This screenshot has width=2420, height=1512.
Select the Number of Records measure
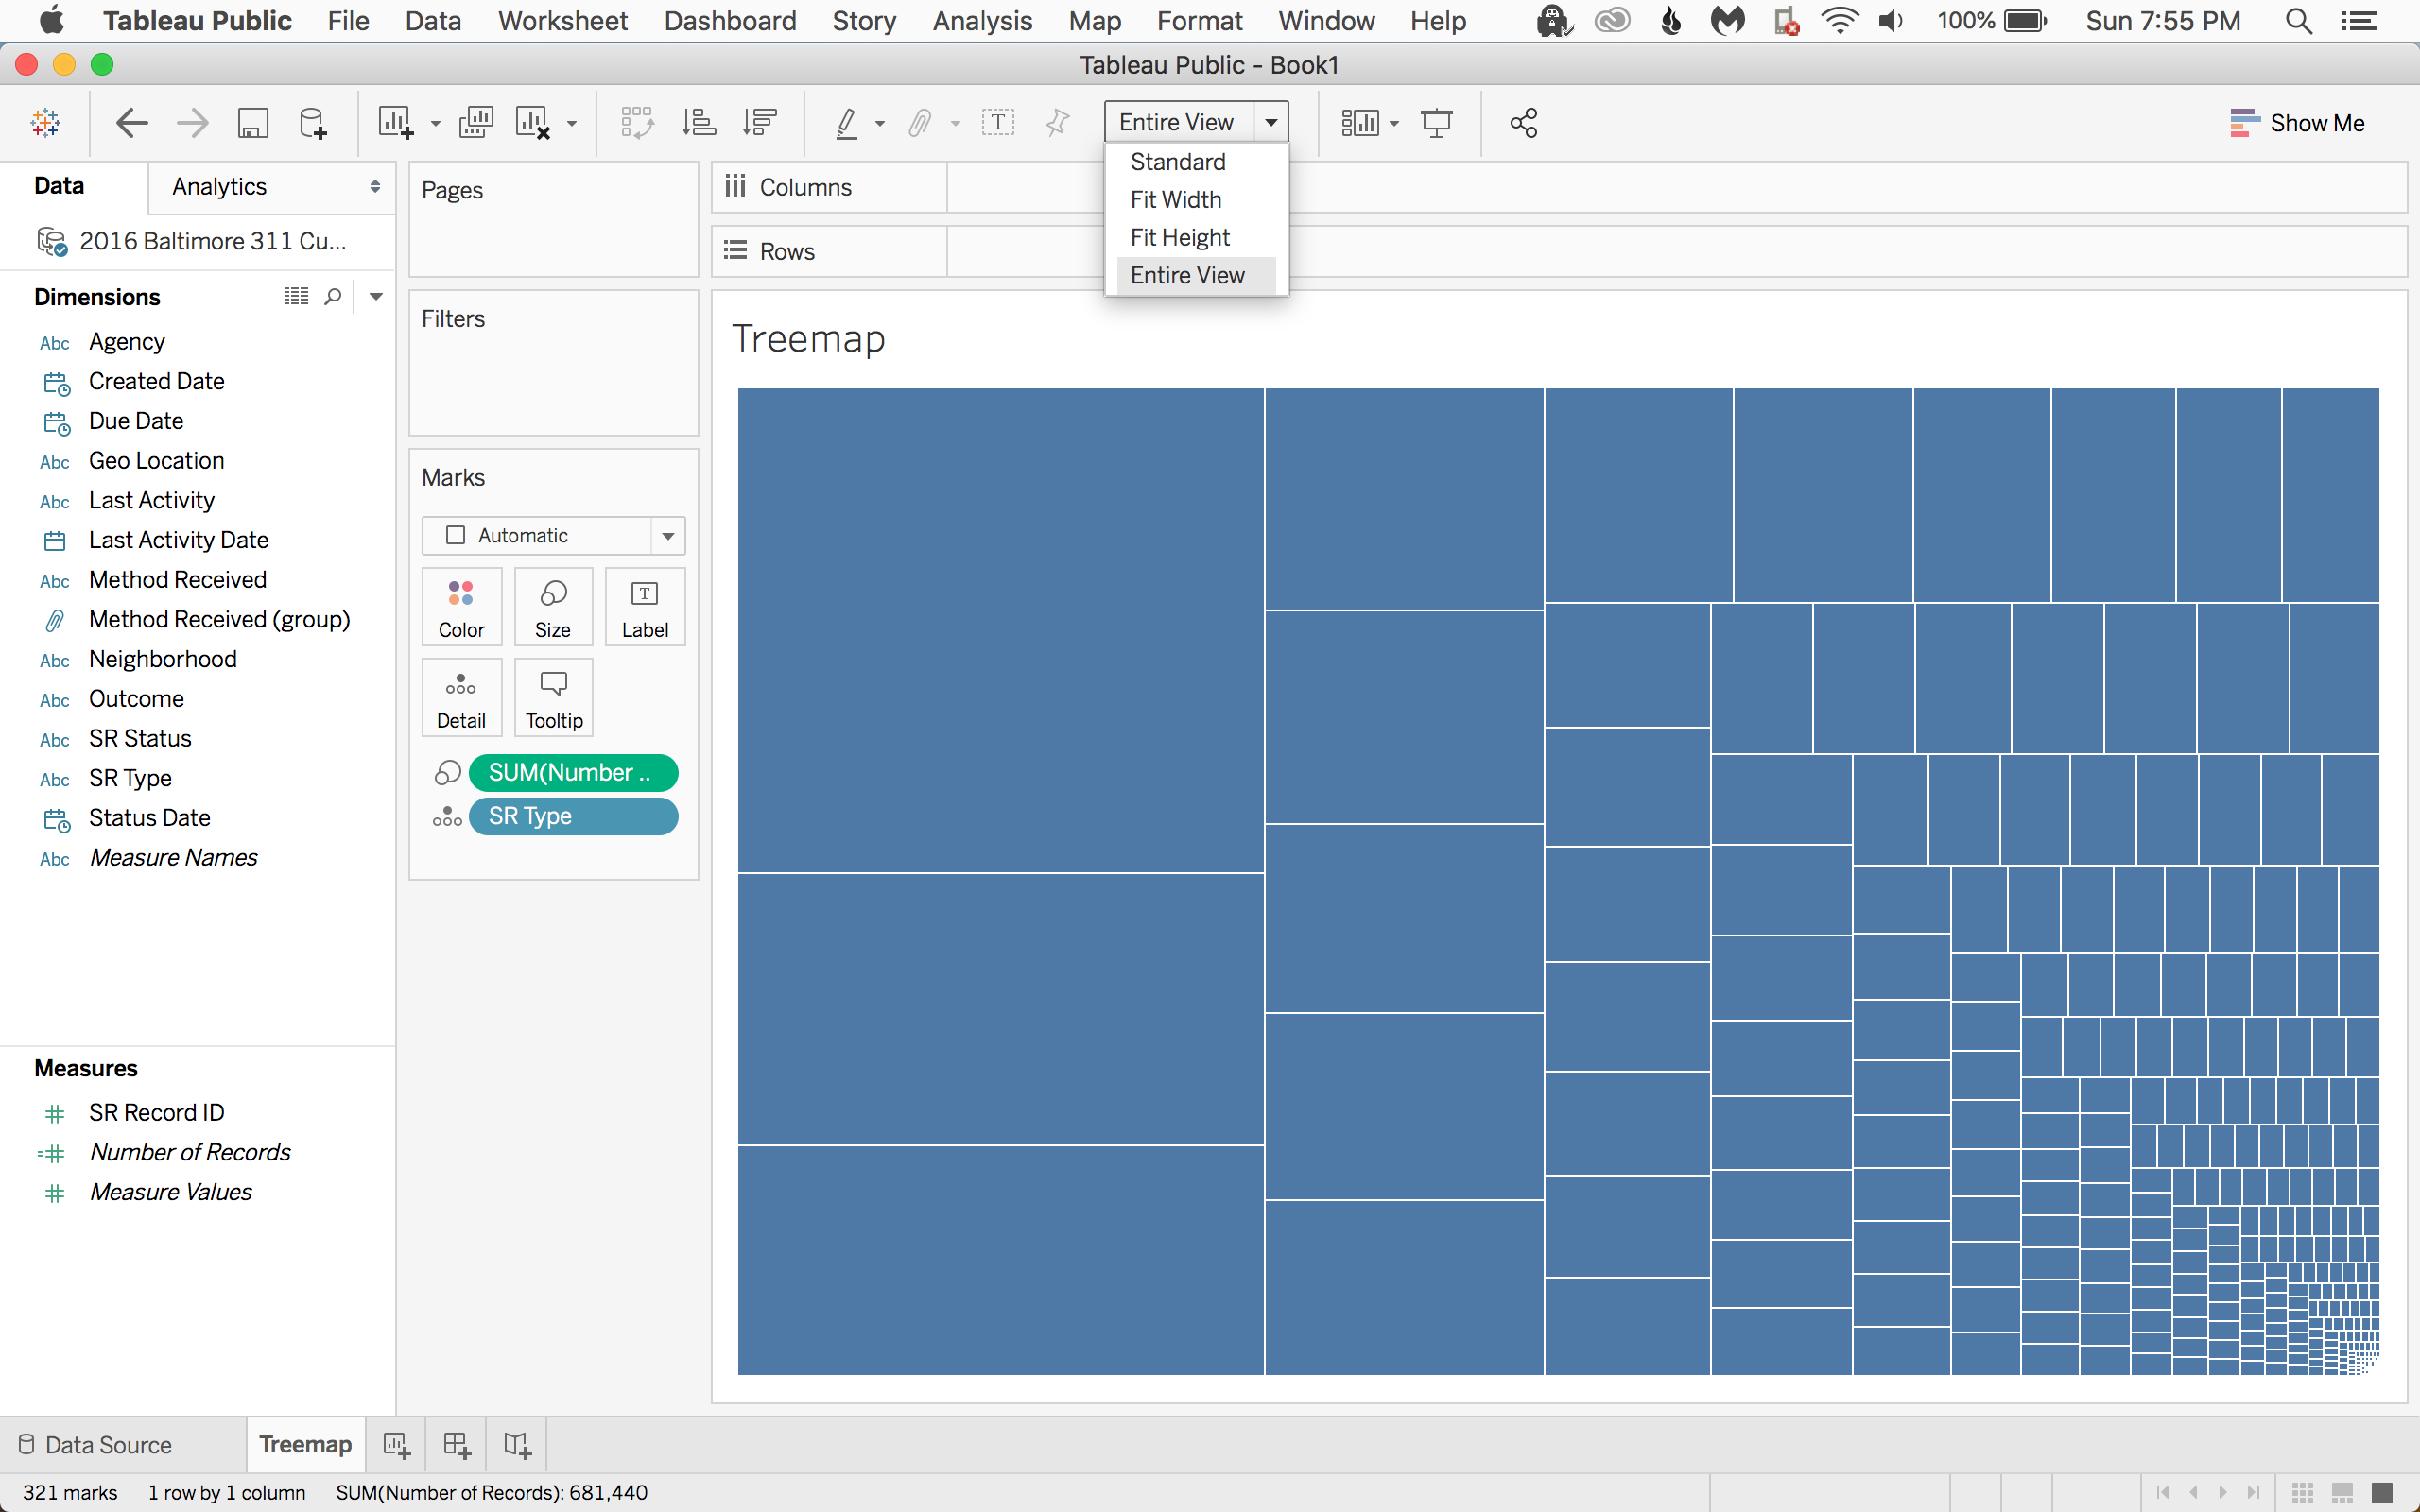coord(190,1153)
